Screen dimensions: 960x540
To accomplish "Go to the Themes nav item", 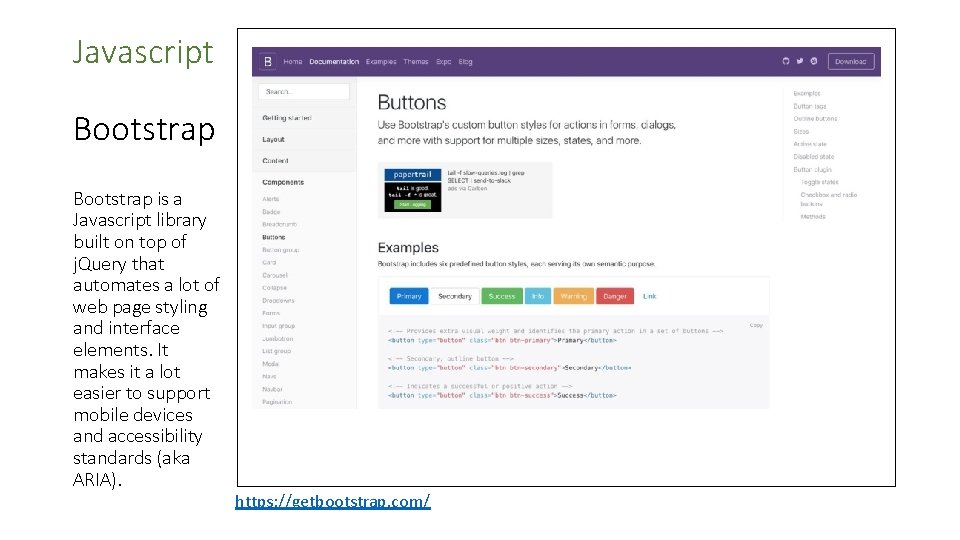I will (x=416, y=62).
